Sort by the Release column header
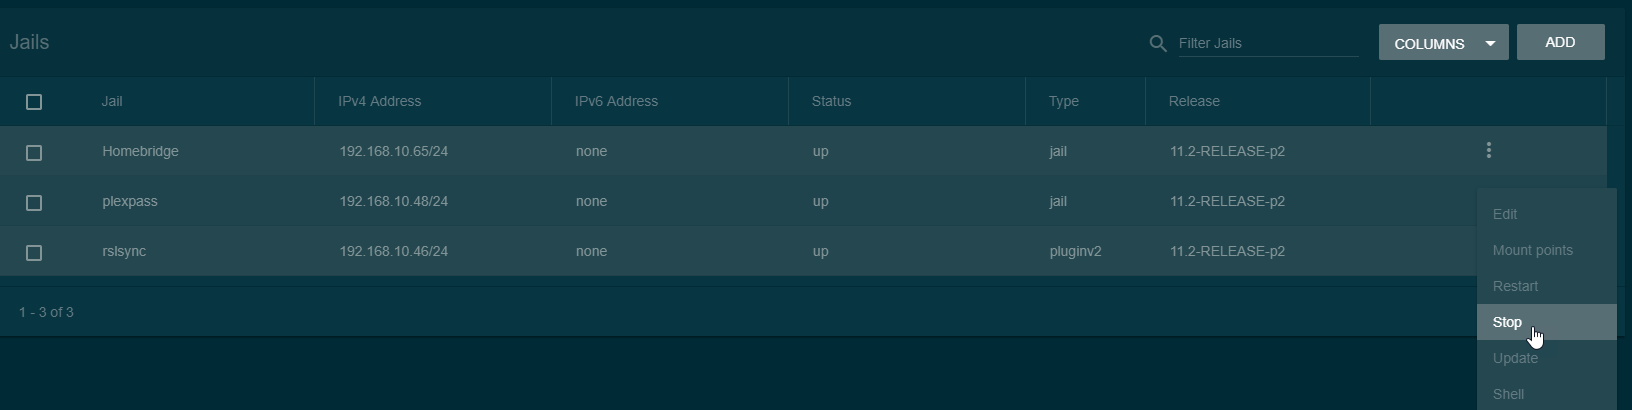The height and width of the screenshot is (410, 1632). pyautogui.click(x=1194, y=101)
